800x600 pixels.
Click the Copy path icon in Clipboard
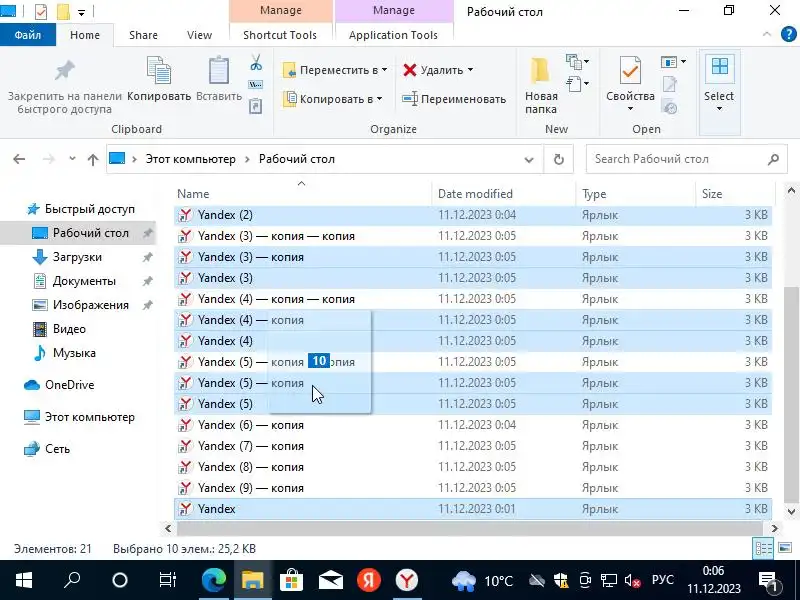pos(256,85)
